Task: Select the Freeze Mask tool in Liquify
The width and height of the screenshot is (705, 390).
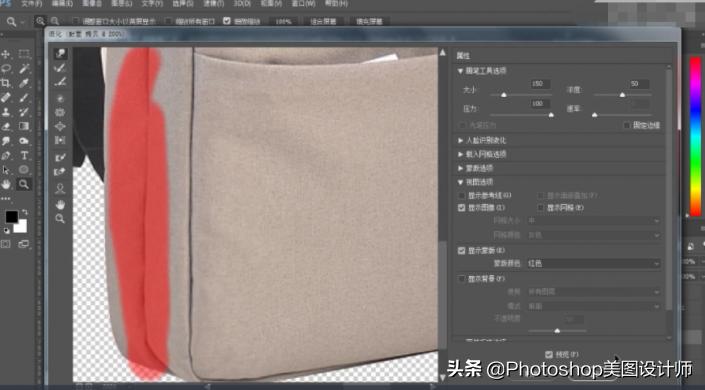Action: [x=60, y=157]
